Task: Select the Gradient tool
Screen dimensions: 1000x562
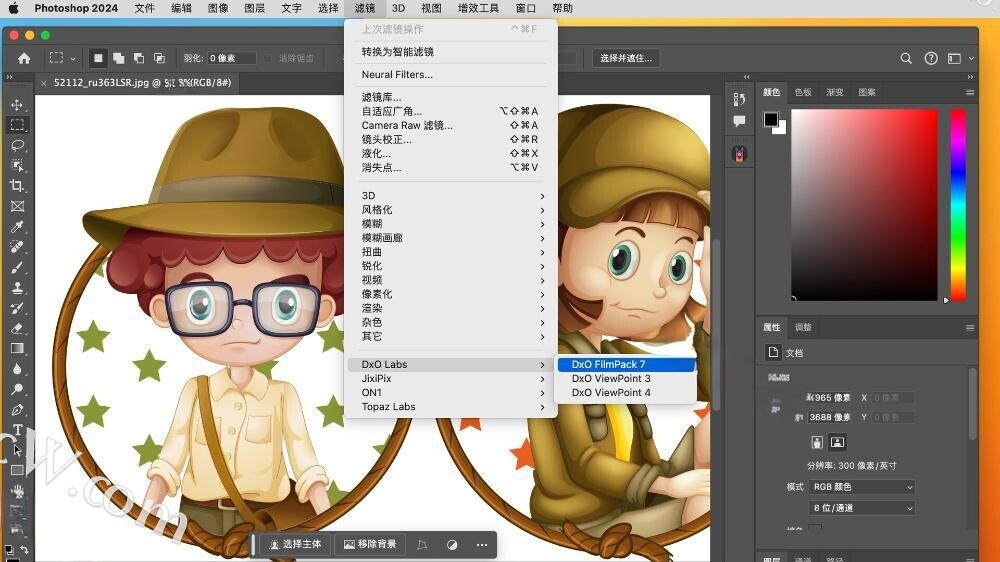Action: point(17,348)
